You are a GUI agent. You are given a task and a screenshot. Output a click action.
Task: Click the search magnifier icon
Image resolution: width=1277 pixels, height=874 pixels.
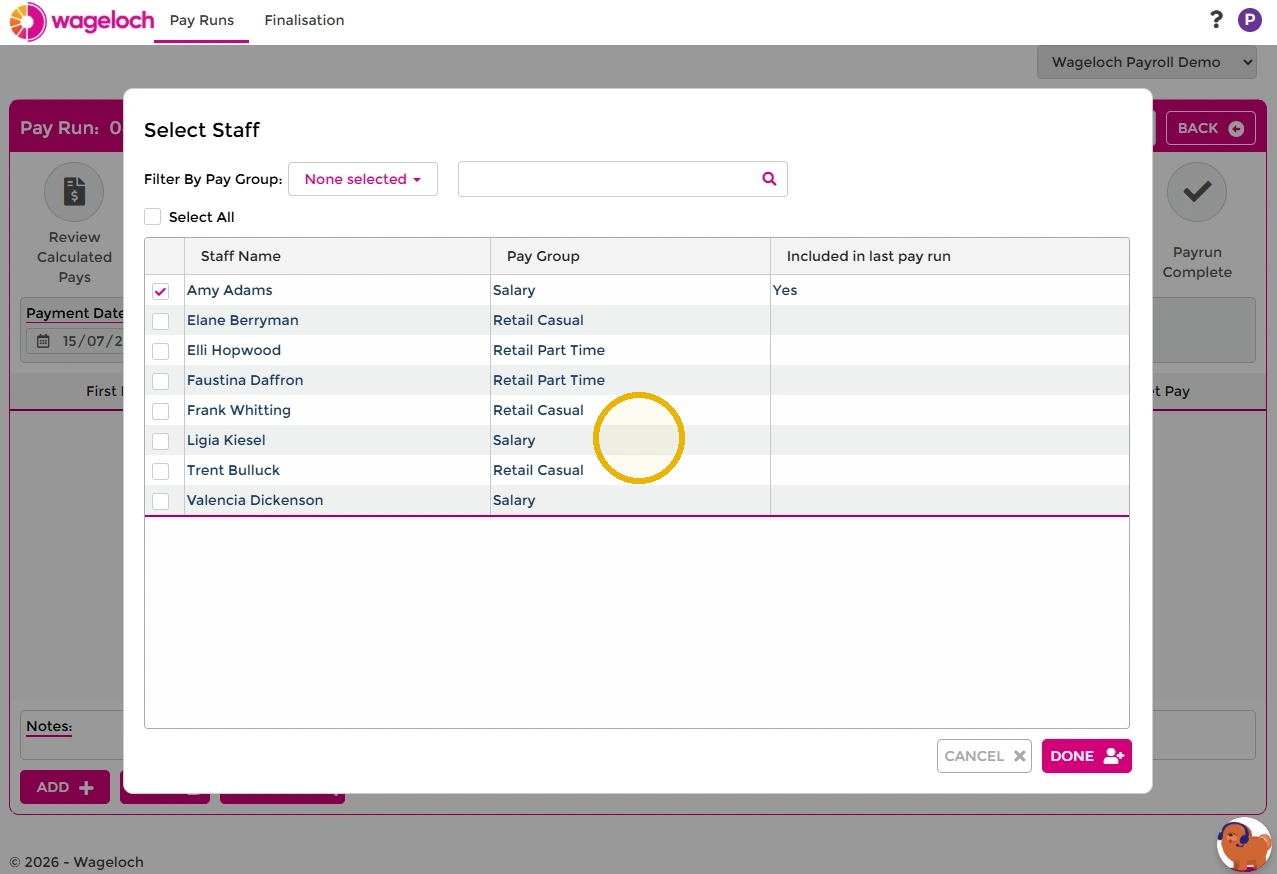tap(769, 179)
